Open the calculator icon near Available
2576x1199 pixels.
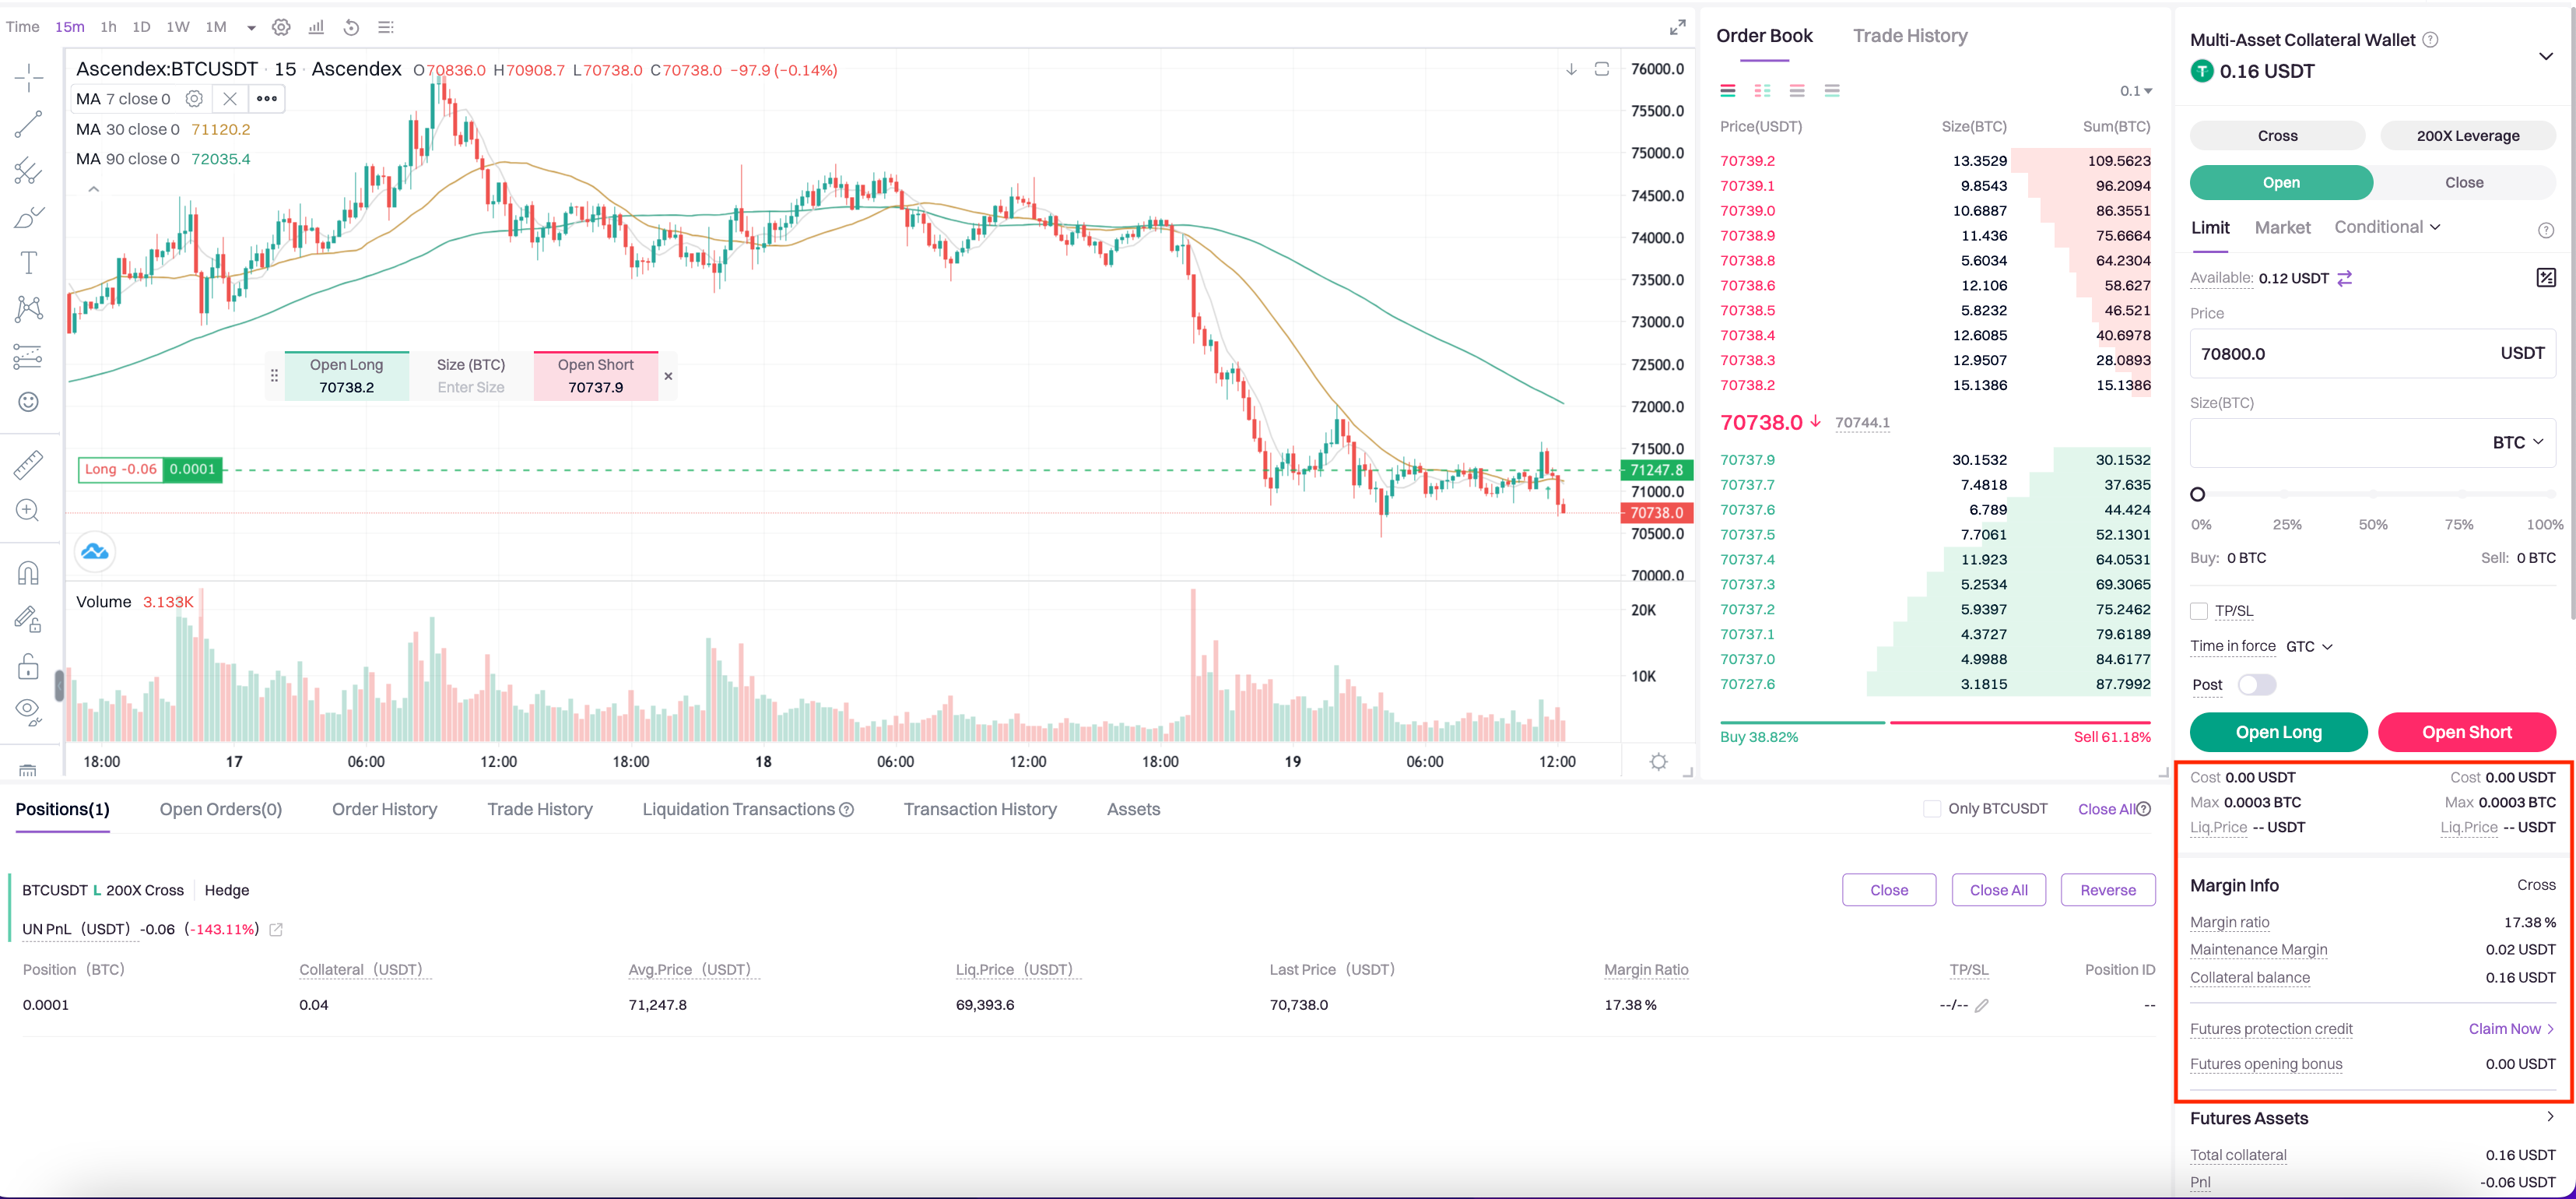click(x=2546, y=278)
